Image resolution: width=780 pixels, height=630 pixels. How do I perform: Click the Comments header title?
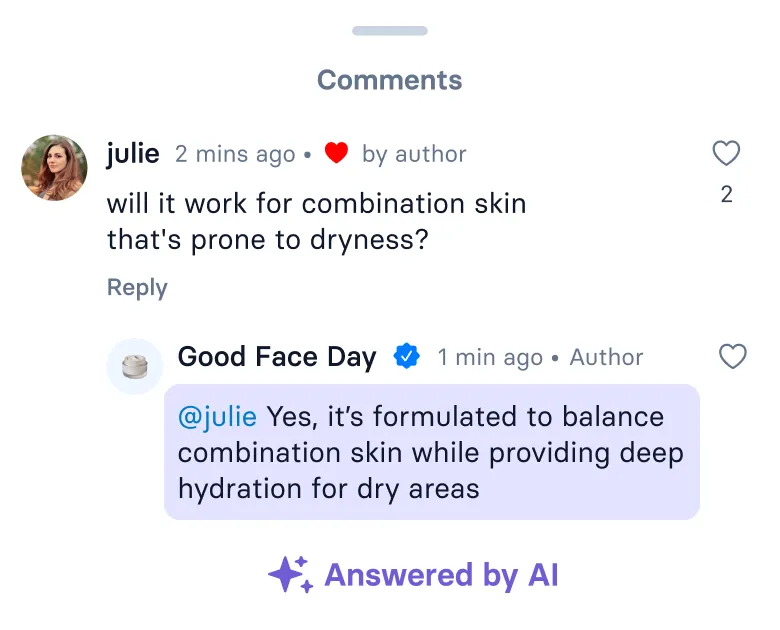390,80
